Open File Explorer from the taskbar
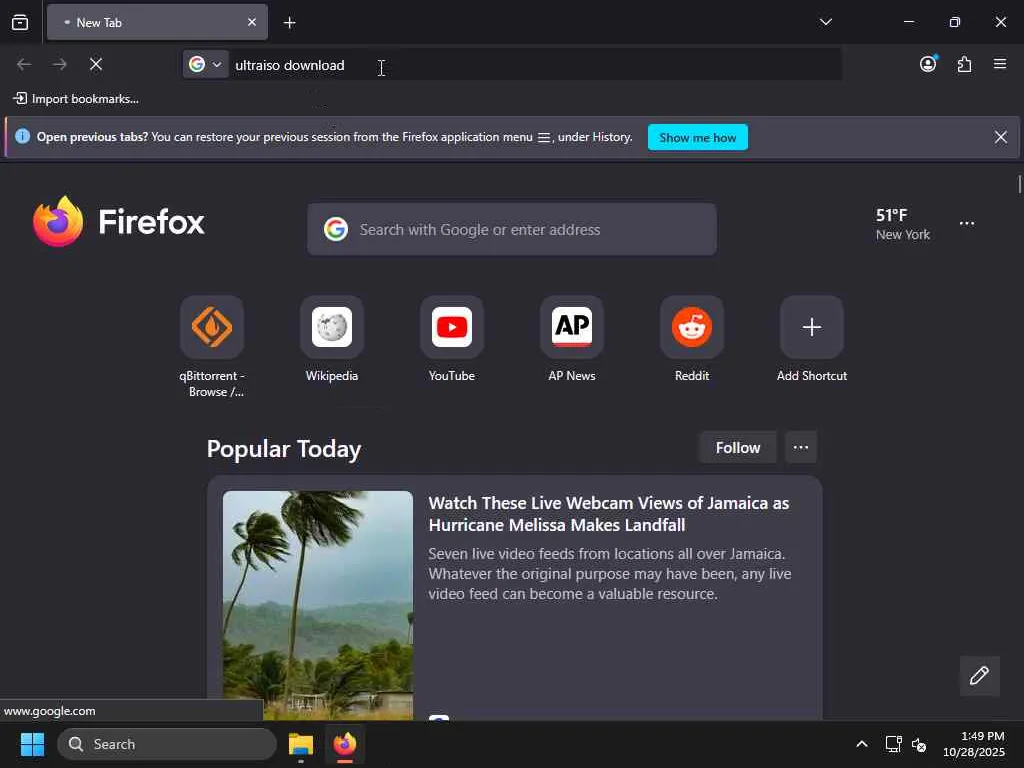The image size is (1024, 768). click(301, 744)
